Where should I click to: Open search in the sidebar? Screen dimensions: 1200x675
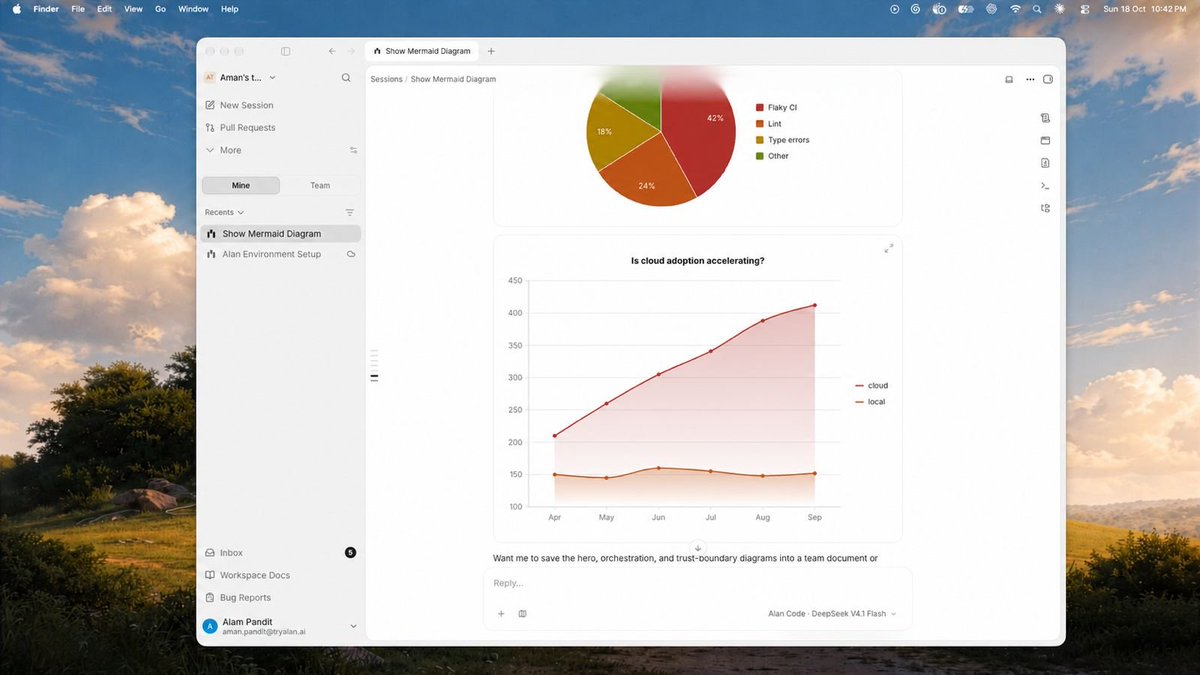pyautogui.click(x=346, y=77)
